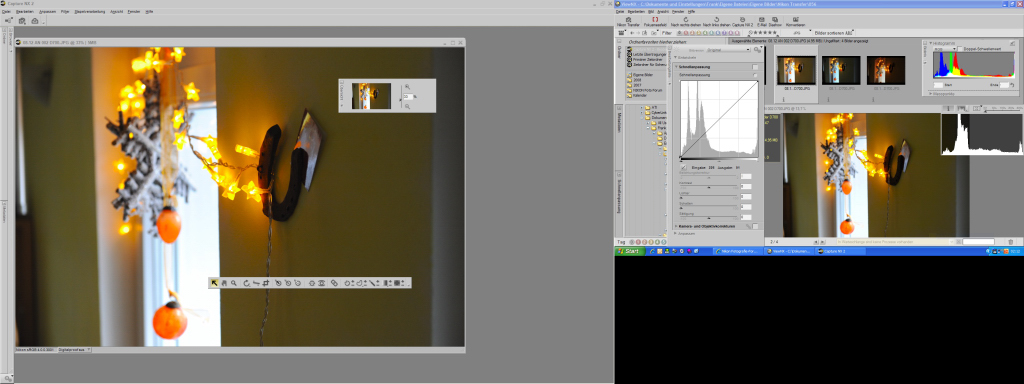Click the curve pencil icon beside Eingabe
Screen dimensions: 1024x384
coord(683,167)
